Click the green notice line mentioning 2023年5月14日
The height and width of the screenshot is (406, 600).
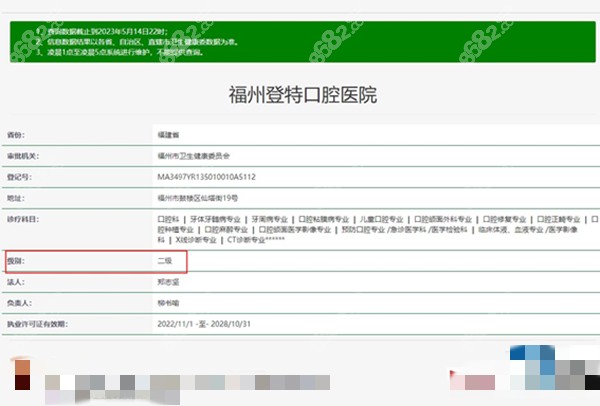102,32
